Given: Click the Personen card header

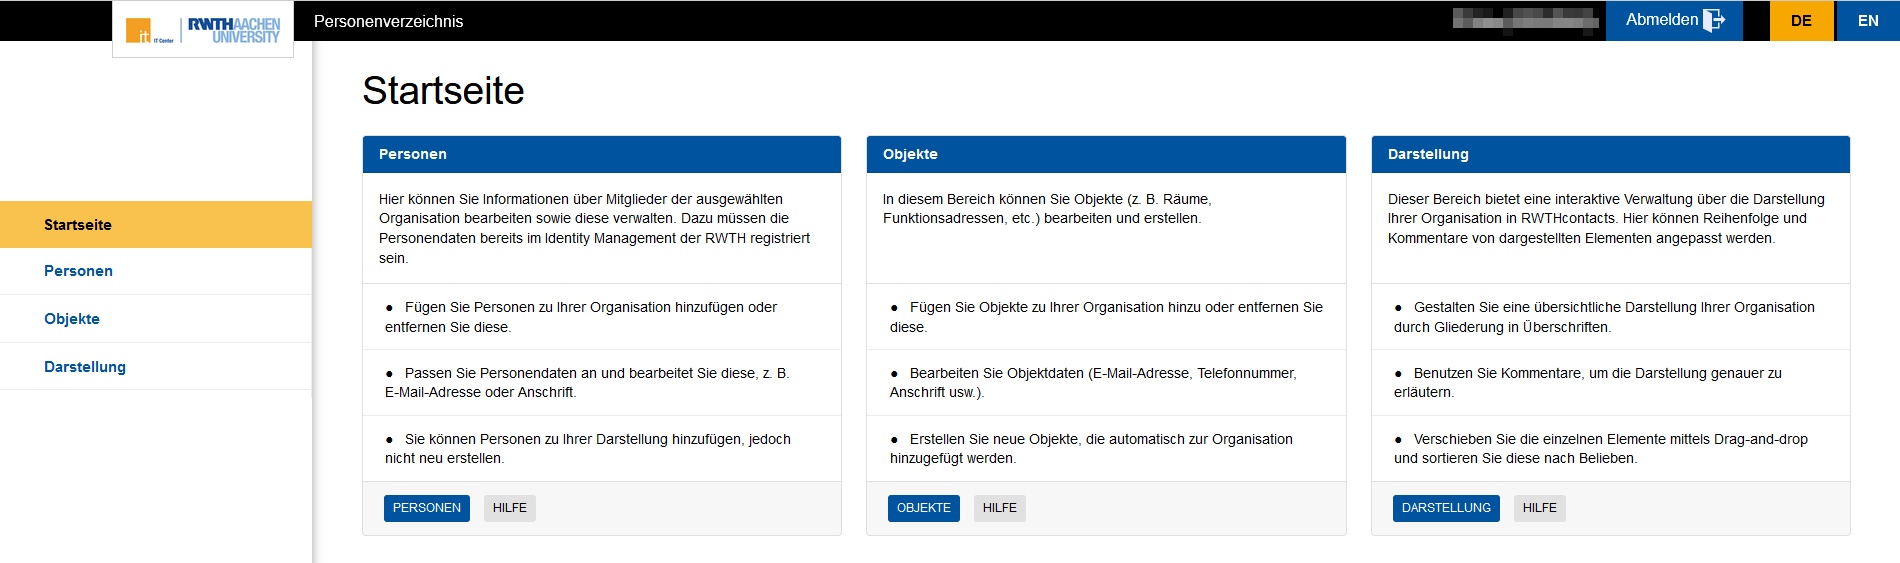Looking at the screenshot, I should [601, 154].
